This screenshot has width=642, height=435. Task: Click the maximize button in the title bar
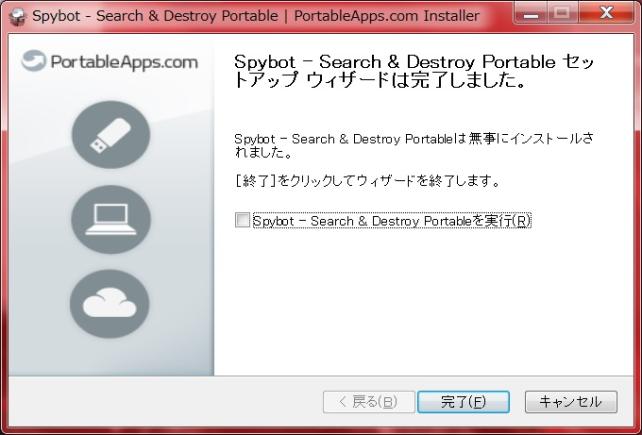(x=562, y=14)
